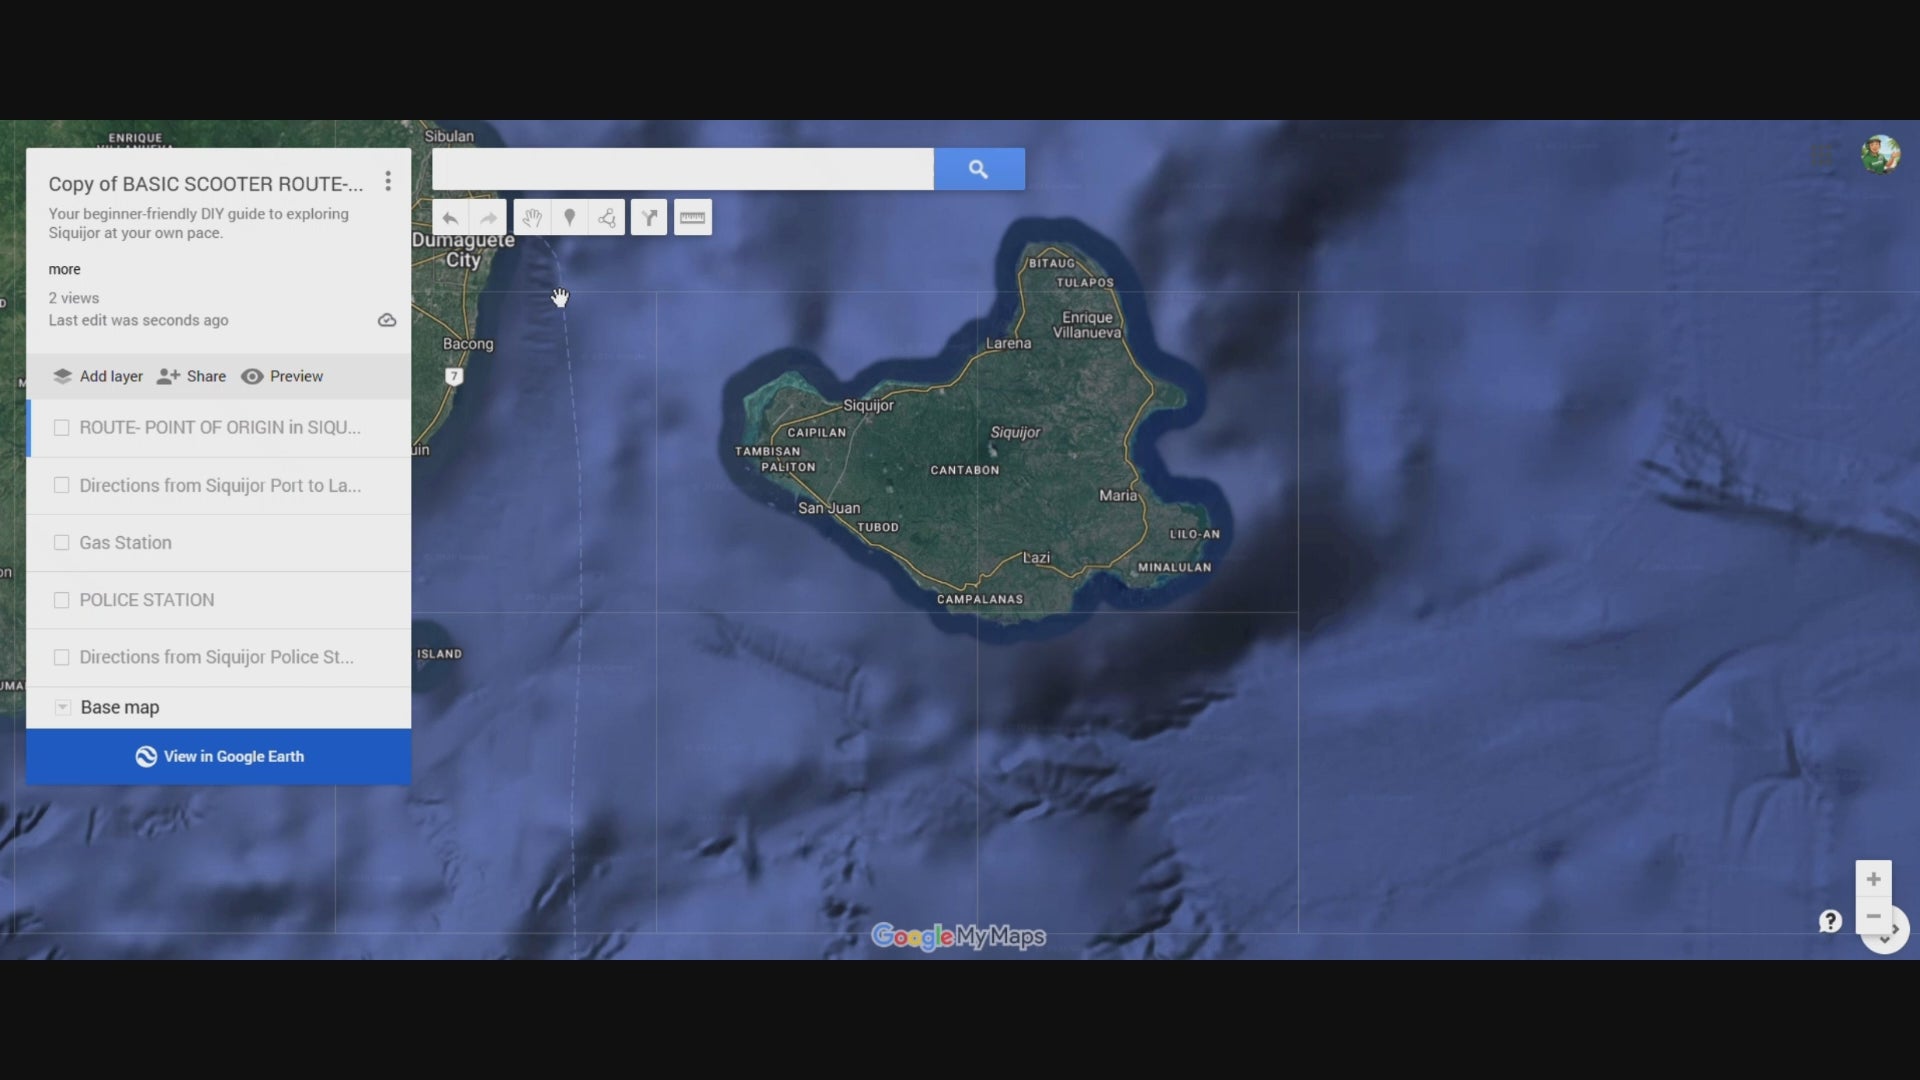
Task: Click the Maria label on the map
Action: [x=1118, y=495]
